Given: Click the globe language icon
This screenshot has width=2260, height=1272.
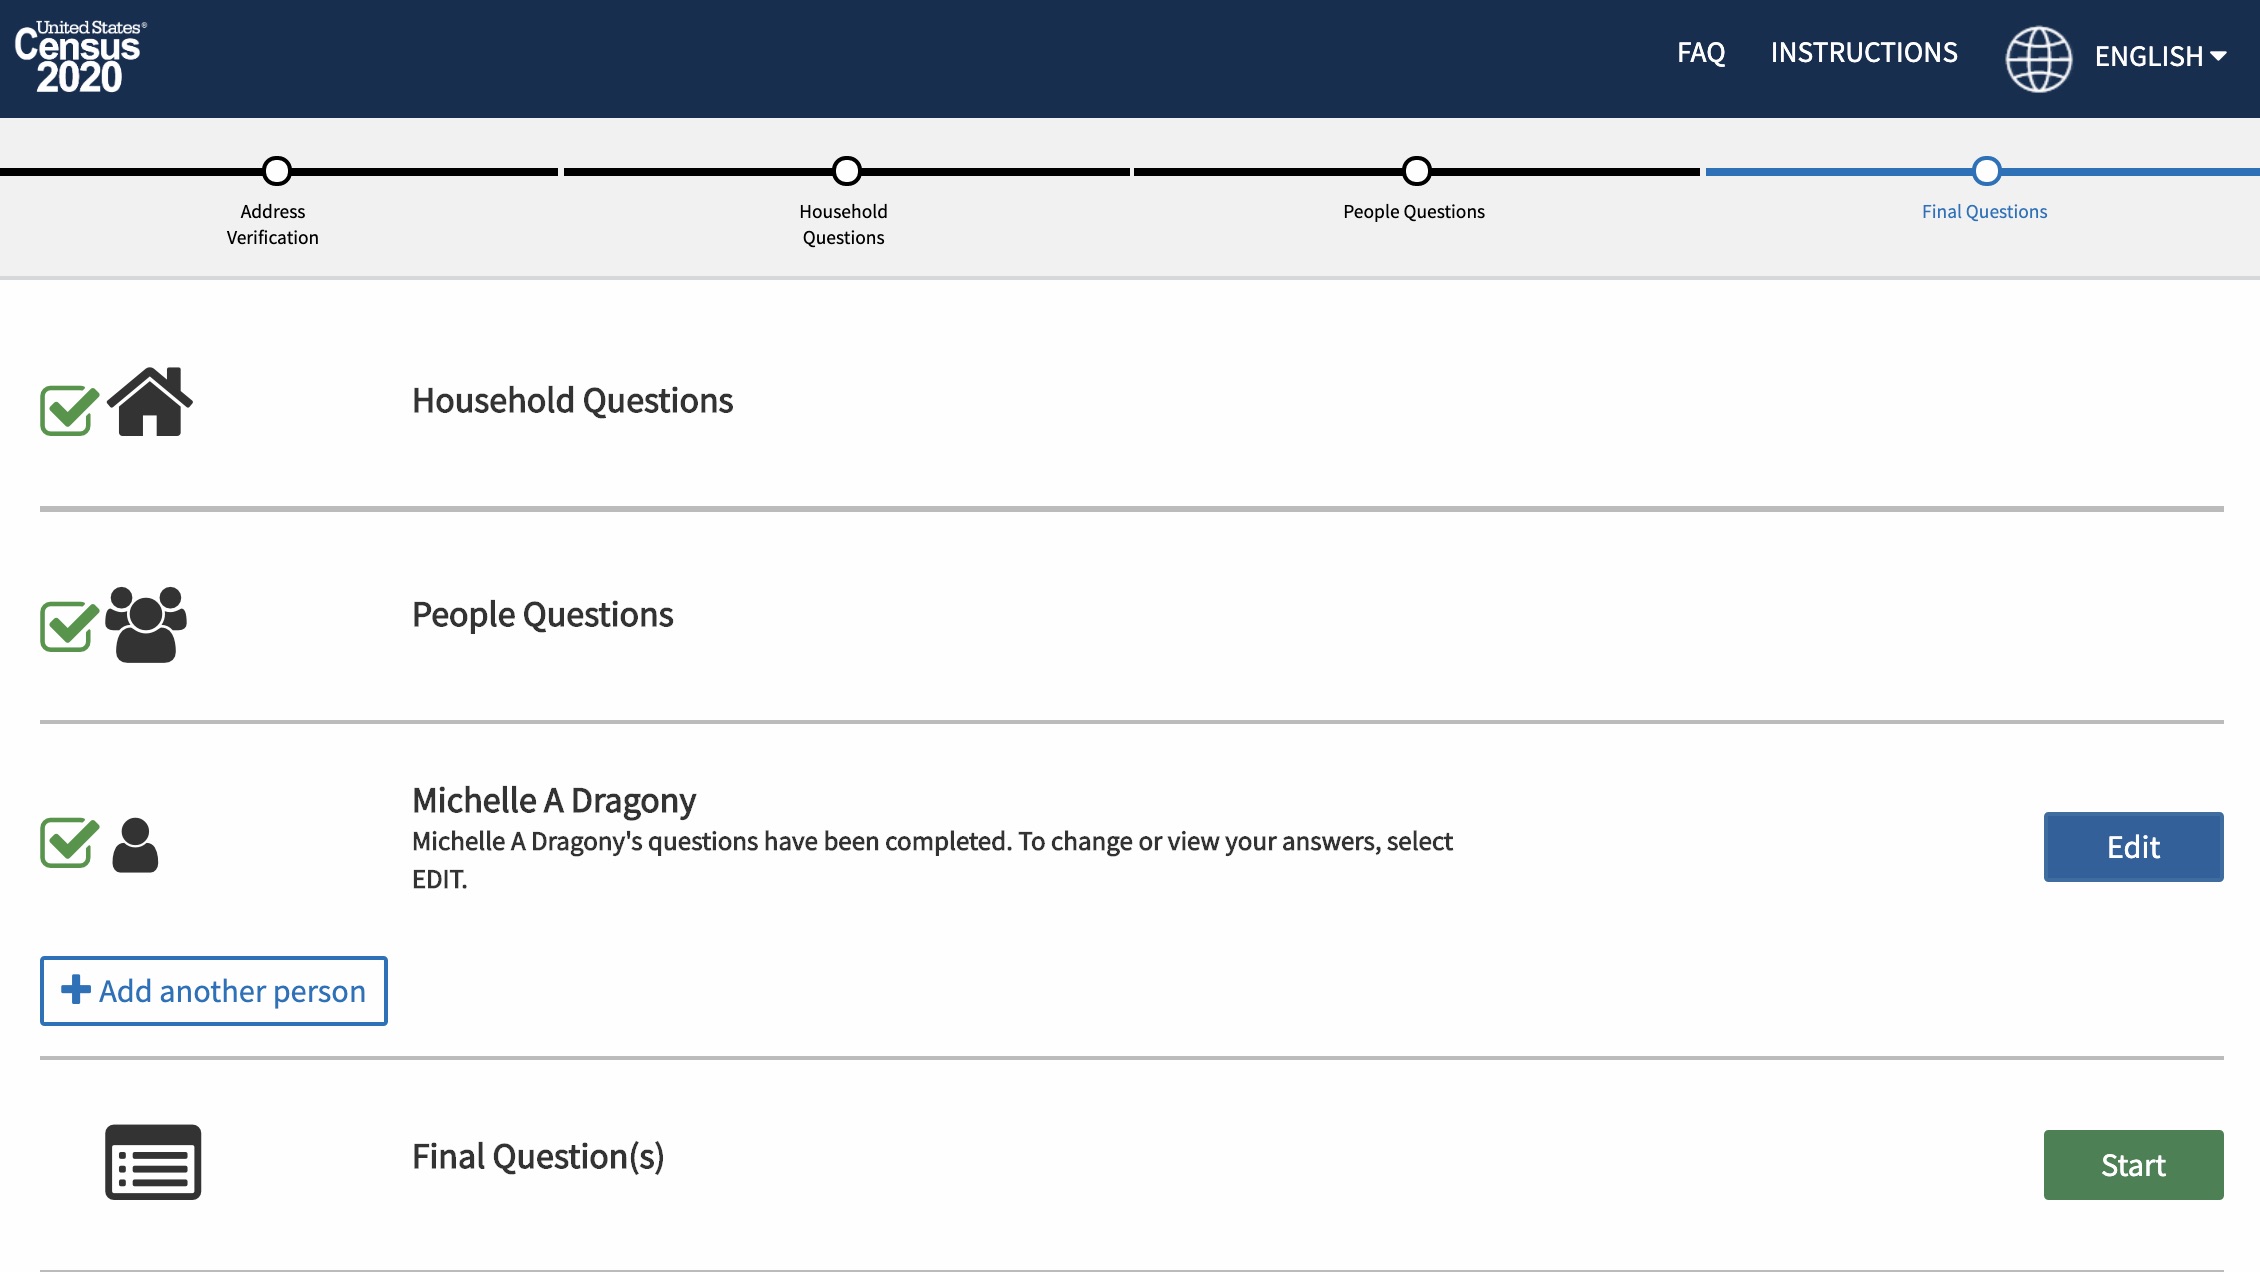Looking at the screenshot, I should (x=2038, y=59).
